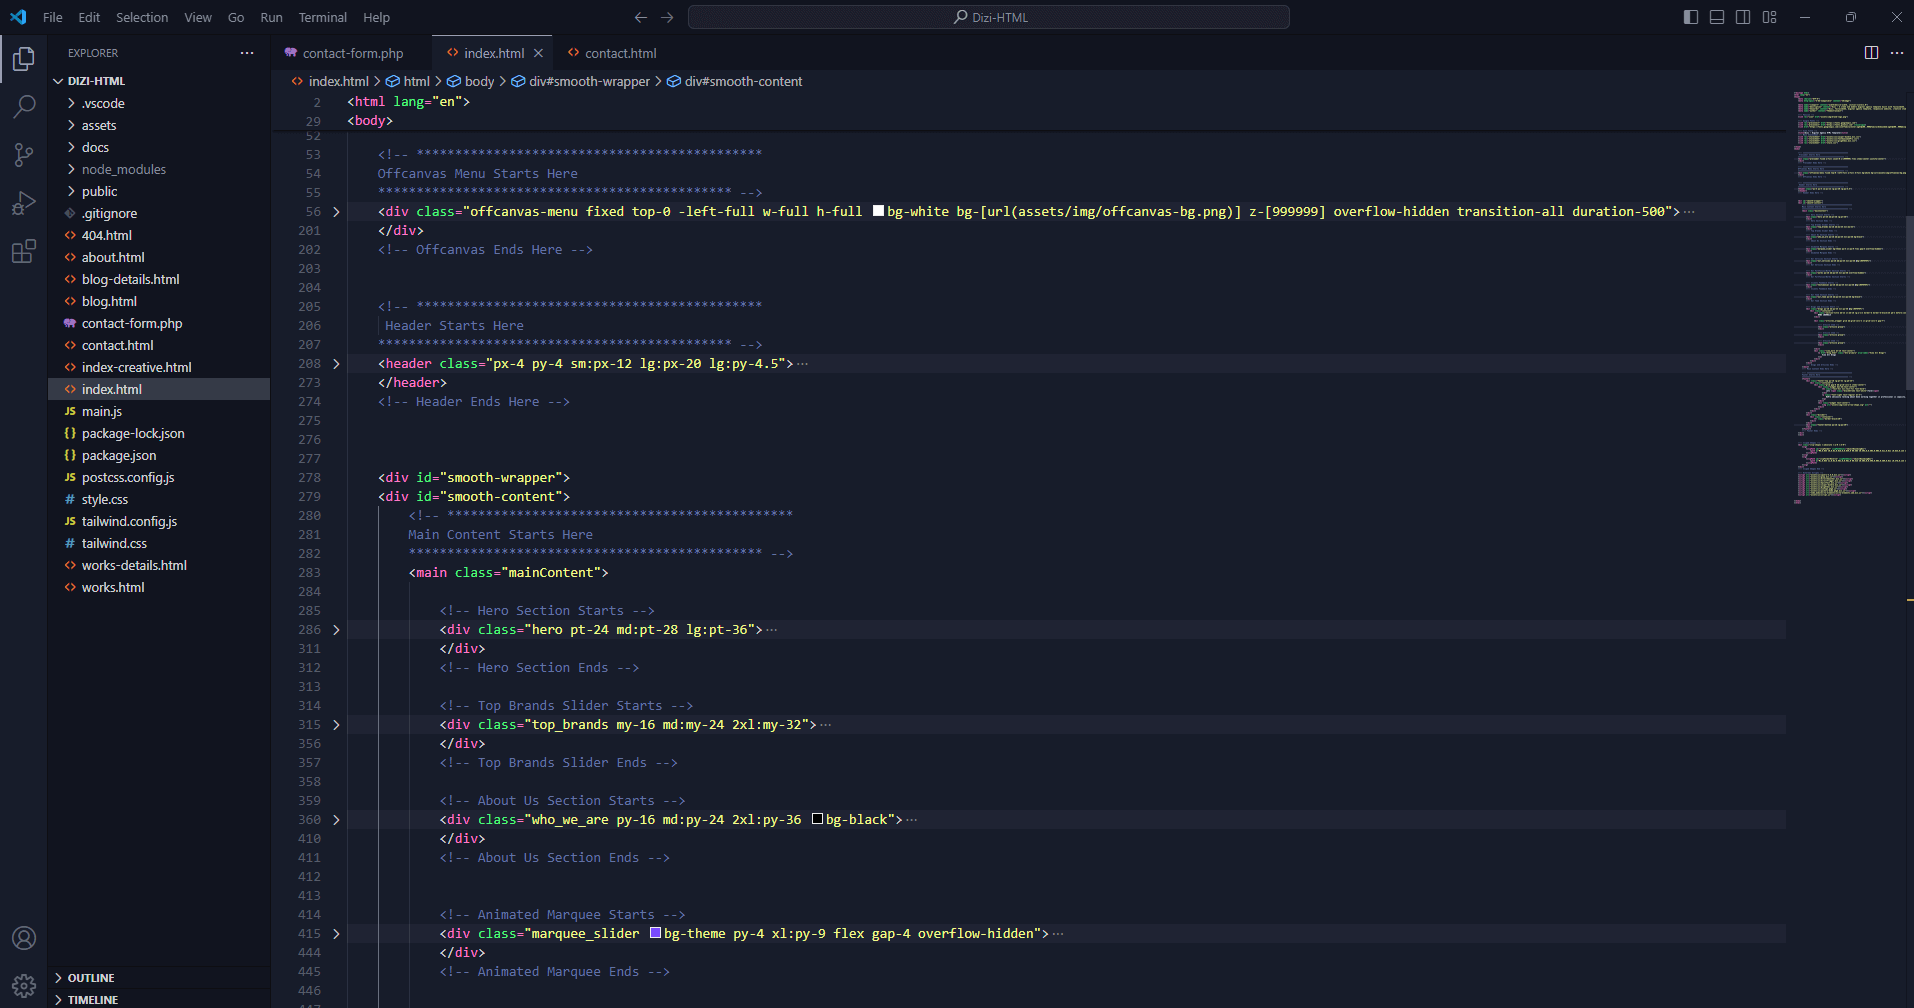Toggle the bottom Panel visibility

[1717, 17]
